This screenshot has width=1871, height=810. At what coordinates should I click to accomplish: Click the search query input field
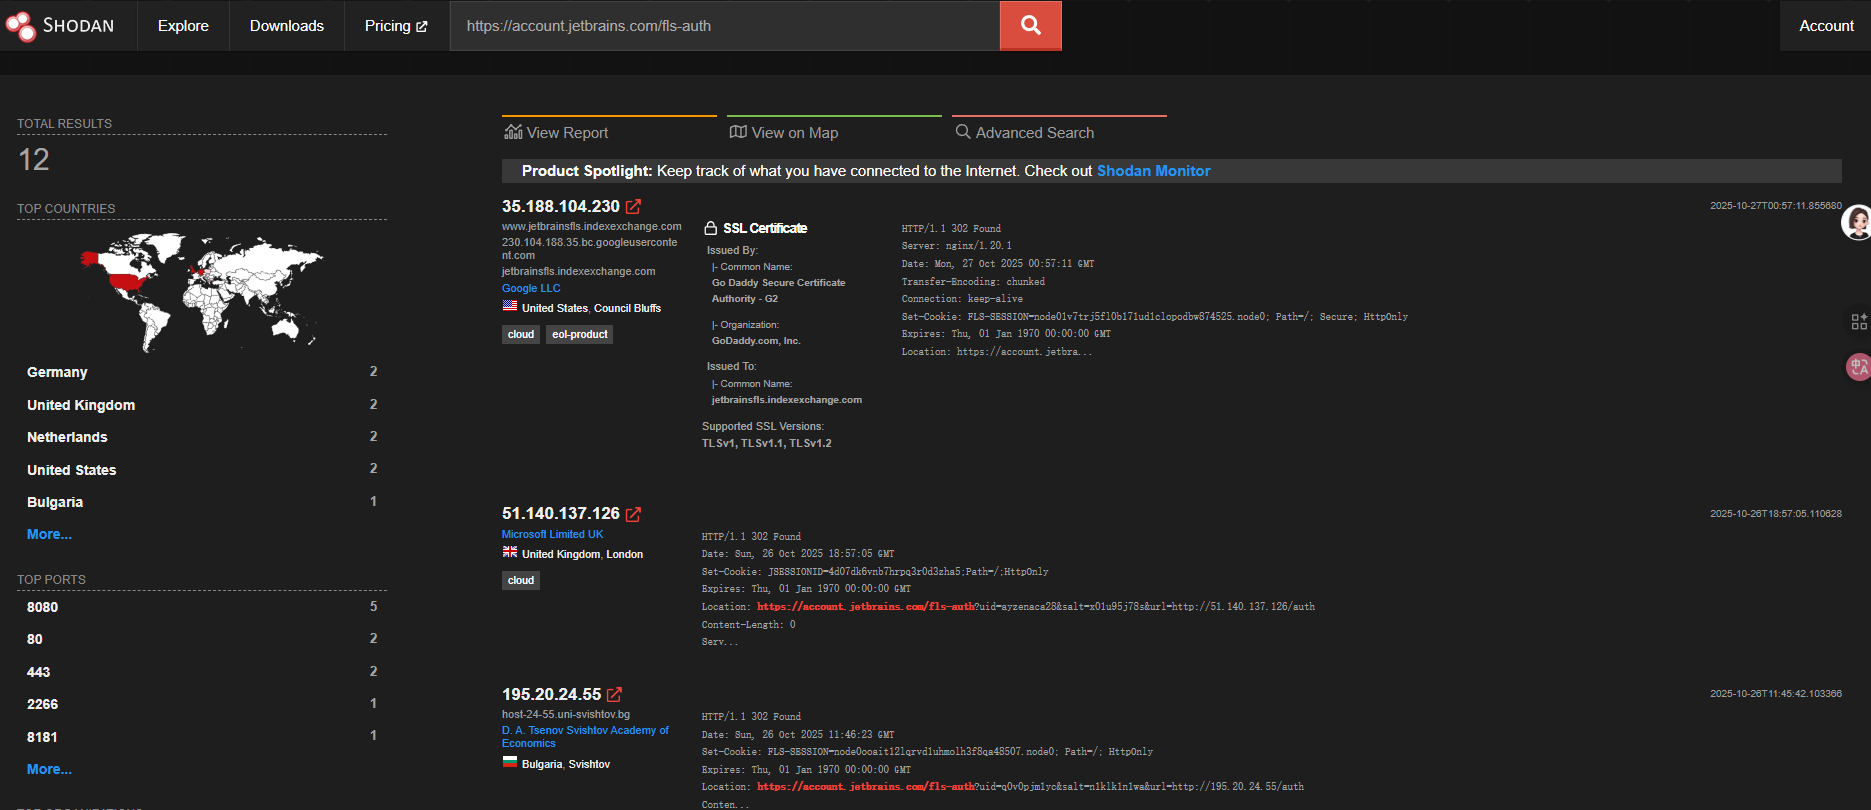point(725,26)
